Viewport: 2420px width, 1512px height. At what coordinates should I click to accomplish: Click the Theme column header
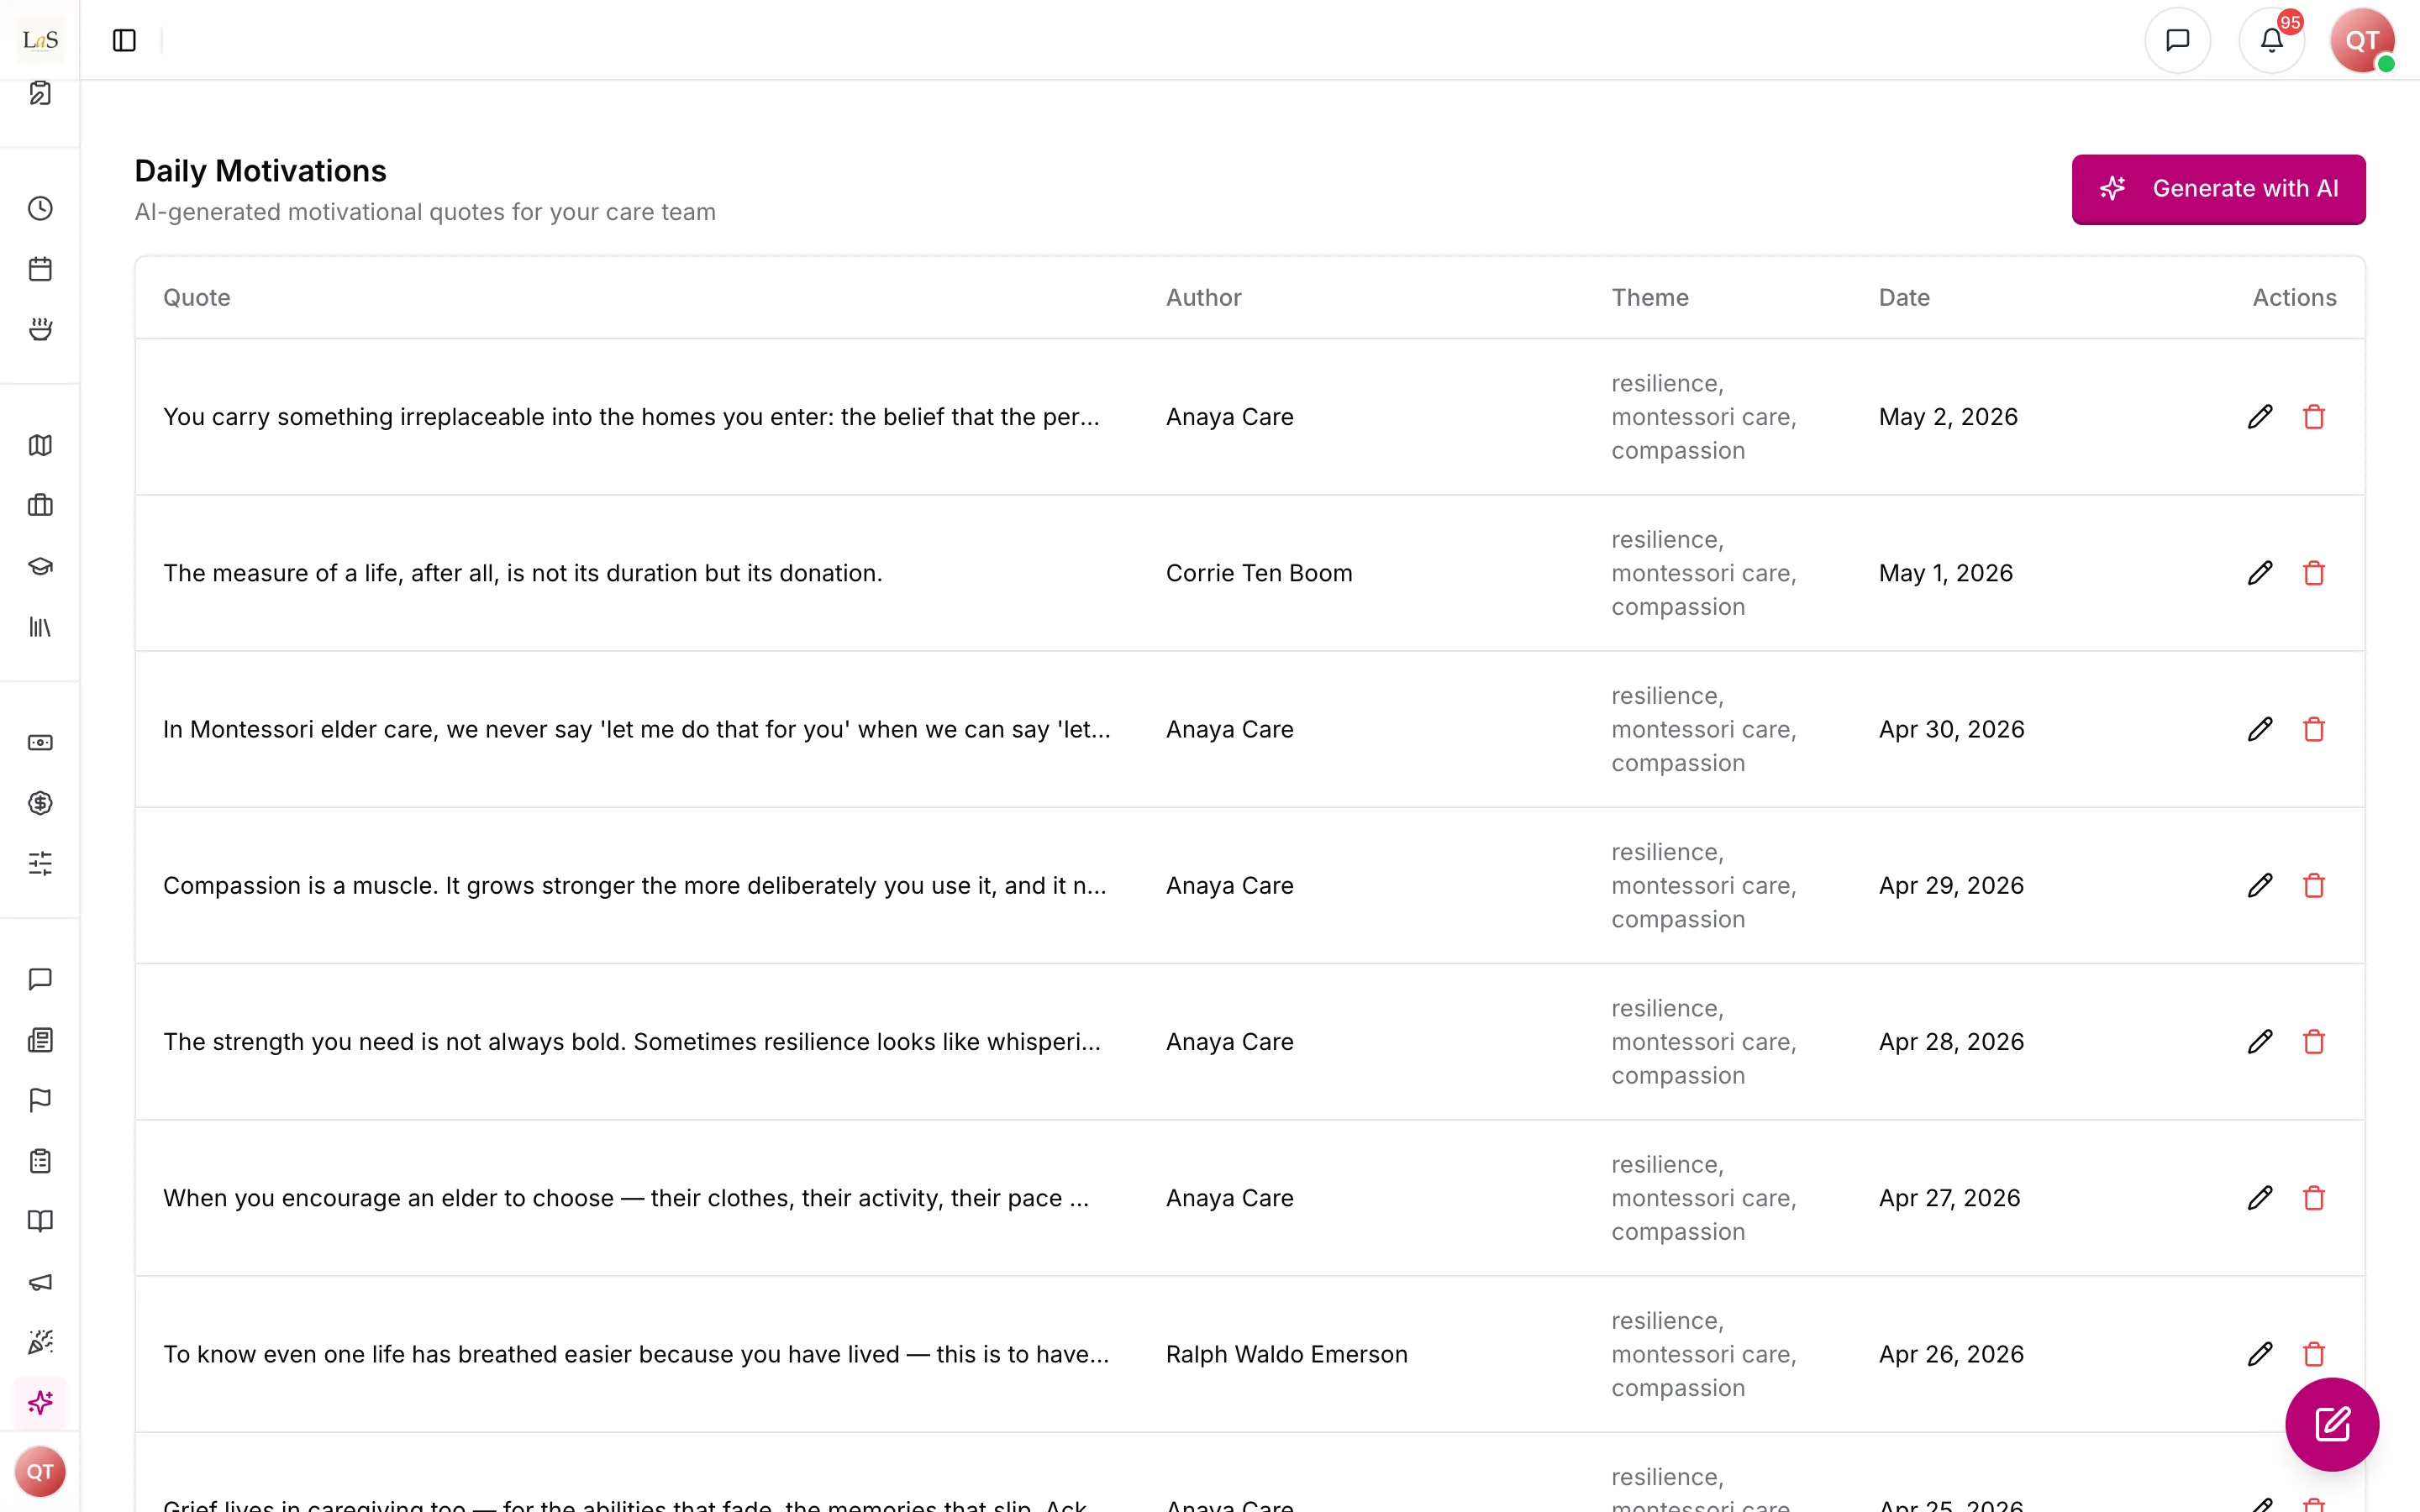tap(1650, 298)
